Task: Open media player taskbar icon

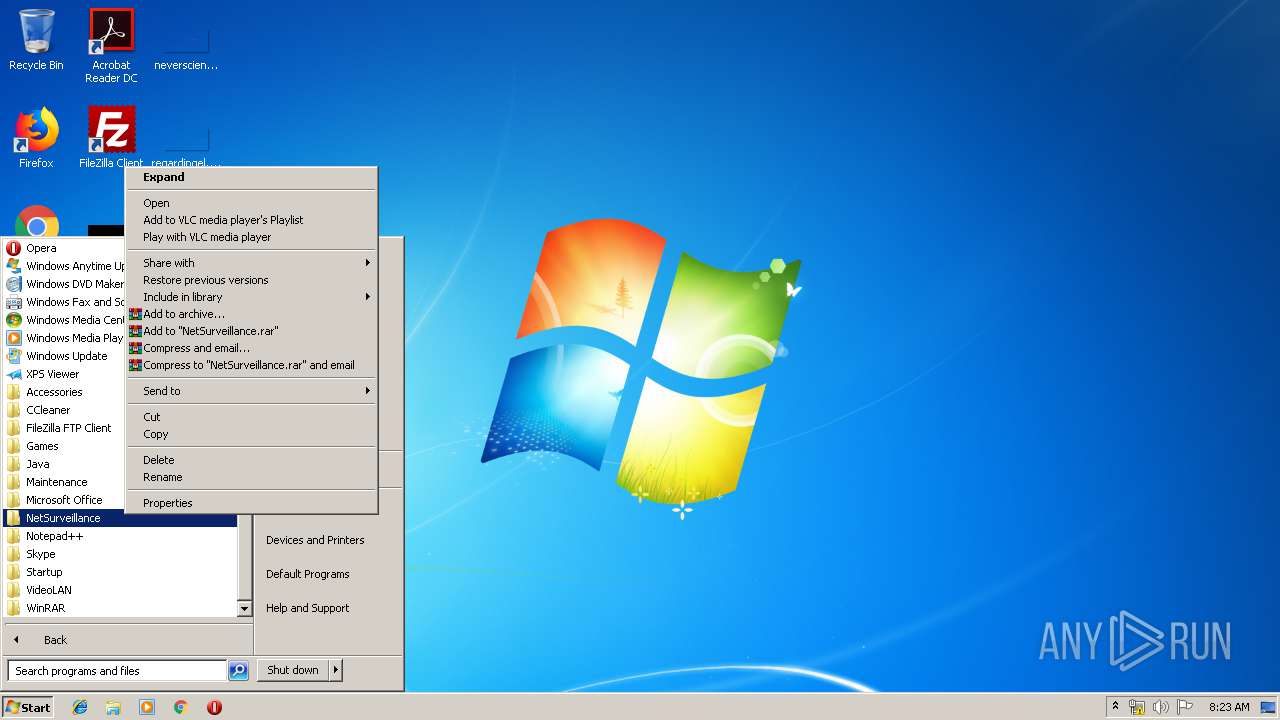Action: coord(147,707)
